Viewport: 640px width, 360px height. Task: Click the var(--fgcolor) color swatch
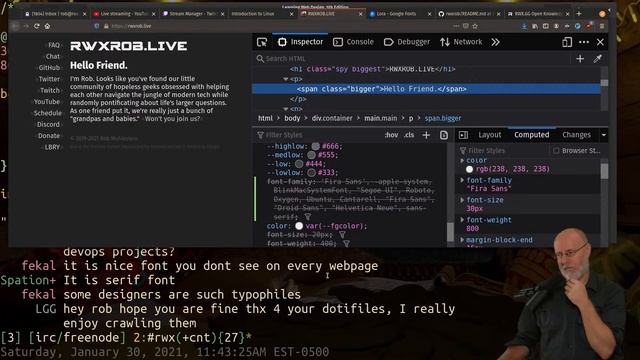pyautogui.click(x=299, y=226)
